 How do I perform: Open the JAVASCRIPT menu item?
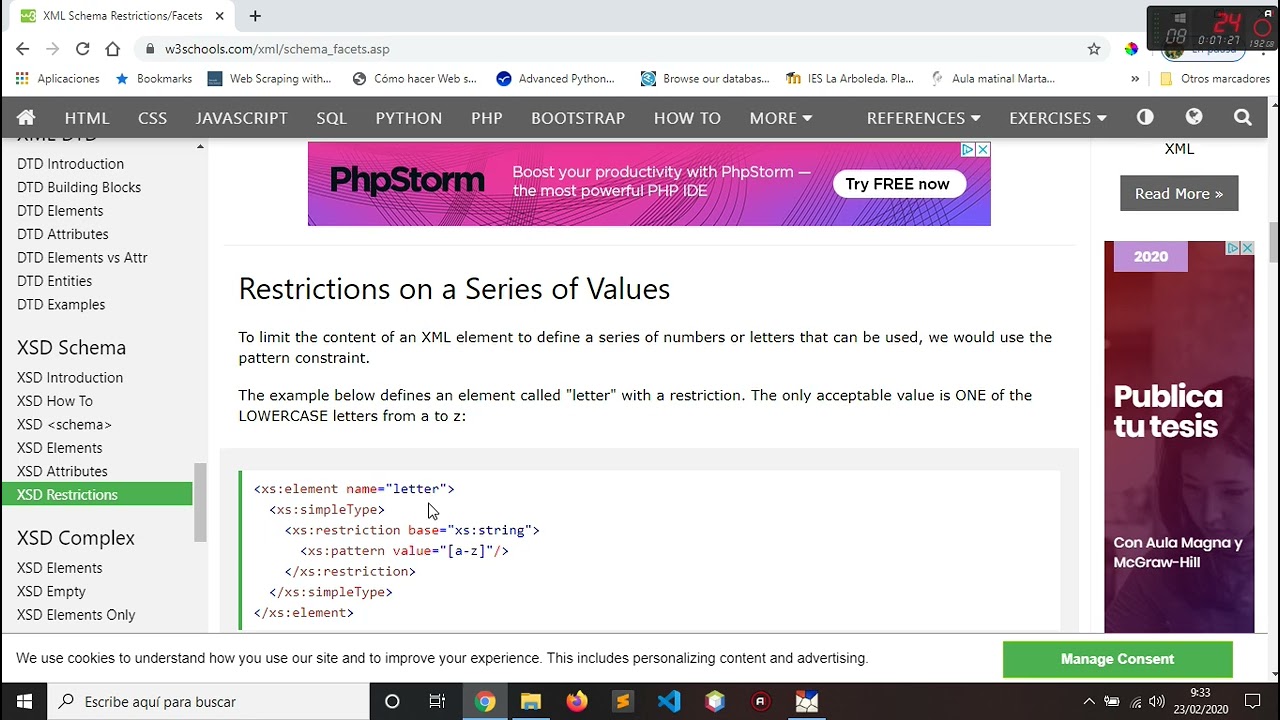[241, 117]
